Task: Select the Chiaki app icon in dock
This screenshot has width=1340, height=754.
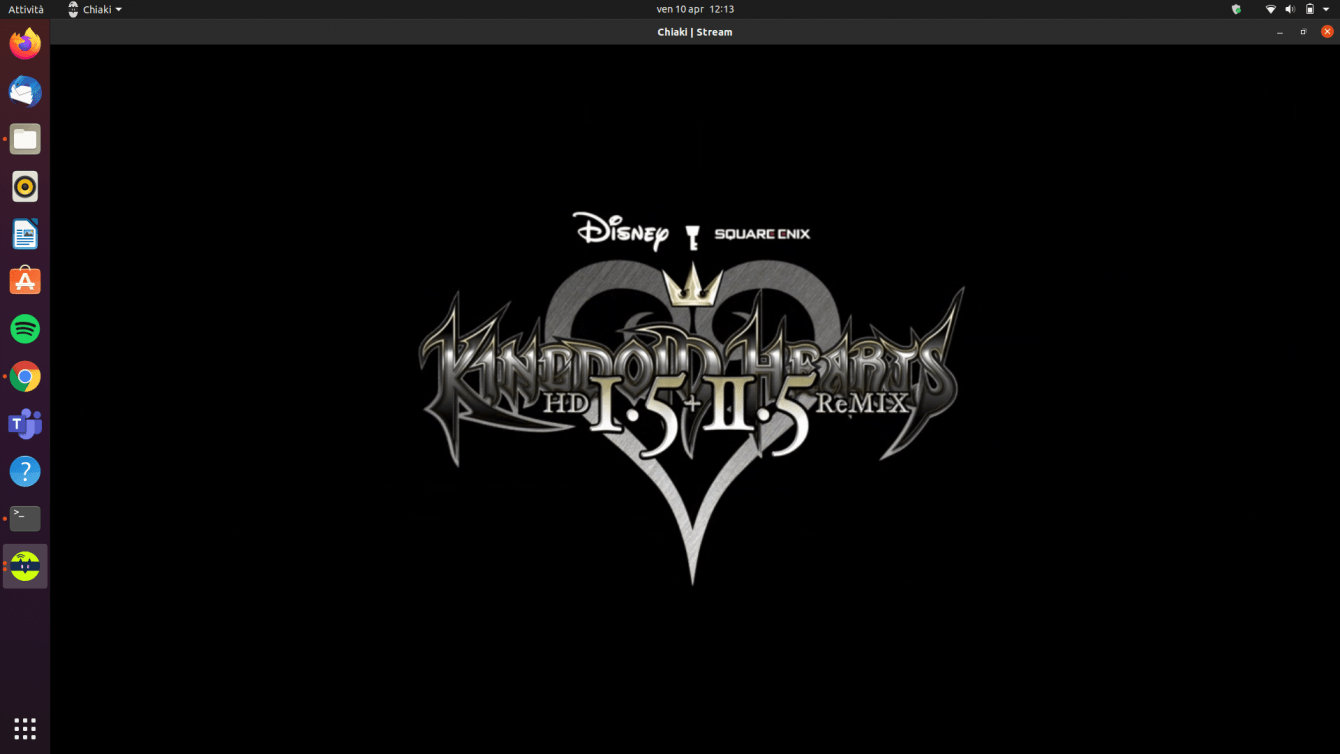Action: coord(25,566)
